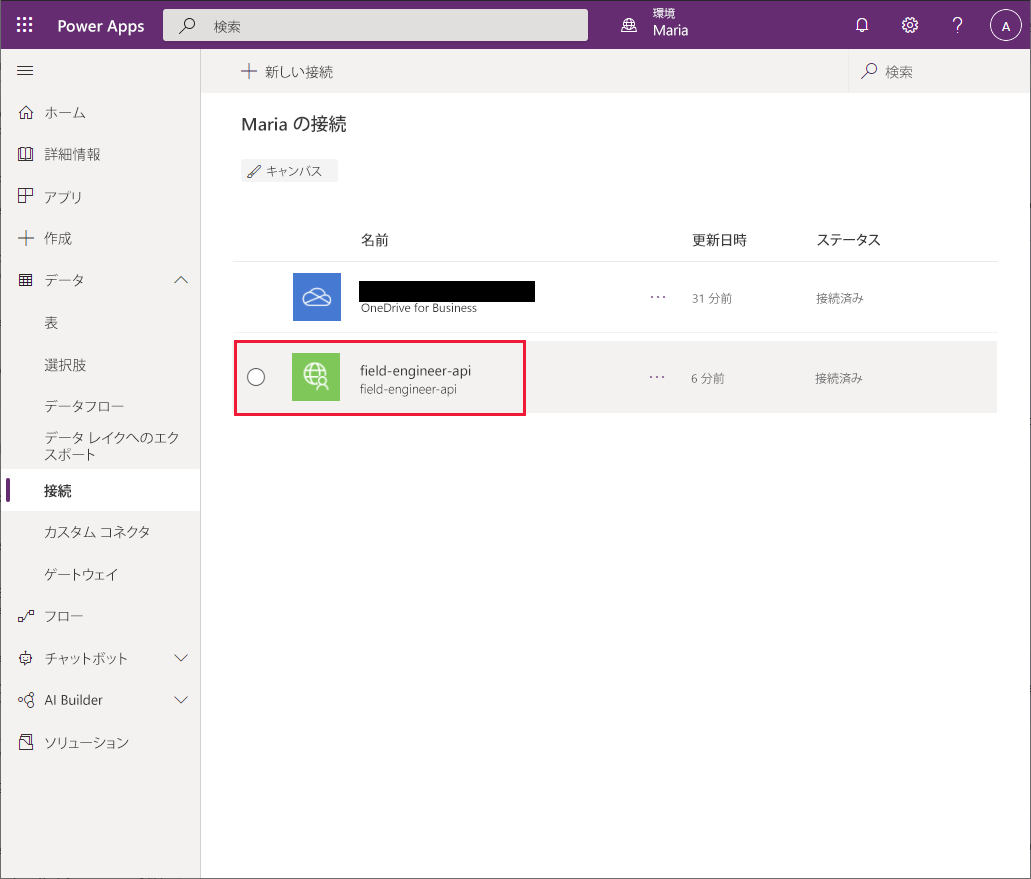
Task: Click the field-engineer-api connector icon
Action: coord(316,377)
